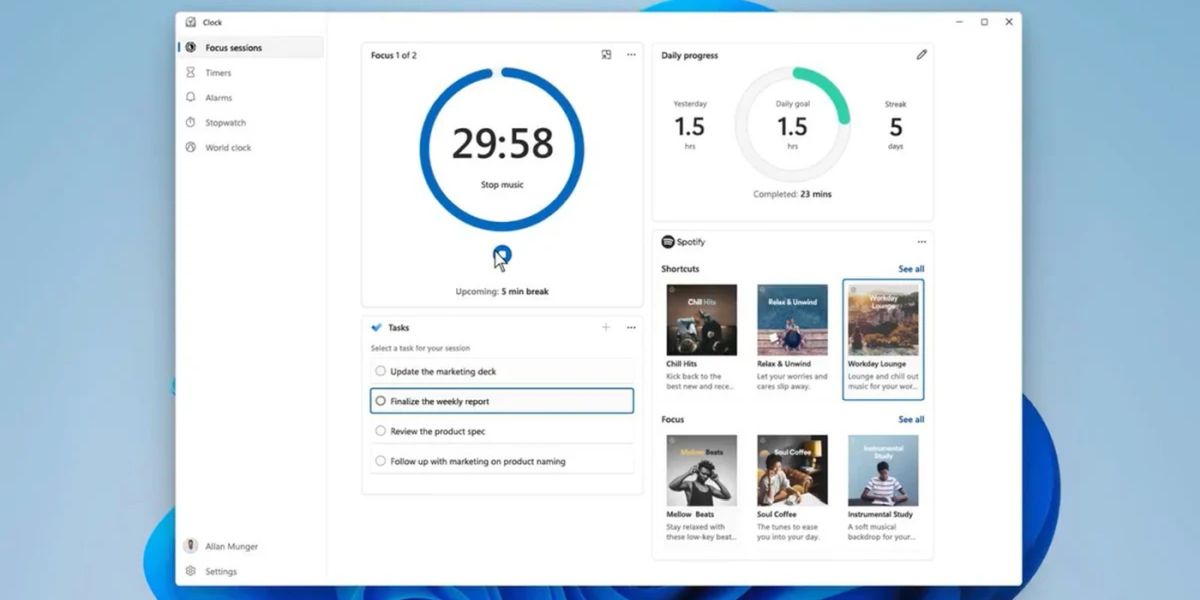
Task: Click See all next to Shortcuts
Action: click(911, 268)
